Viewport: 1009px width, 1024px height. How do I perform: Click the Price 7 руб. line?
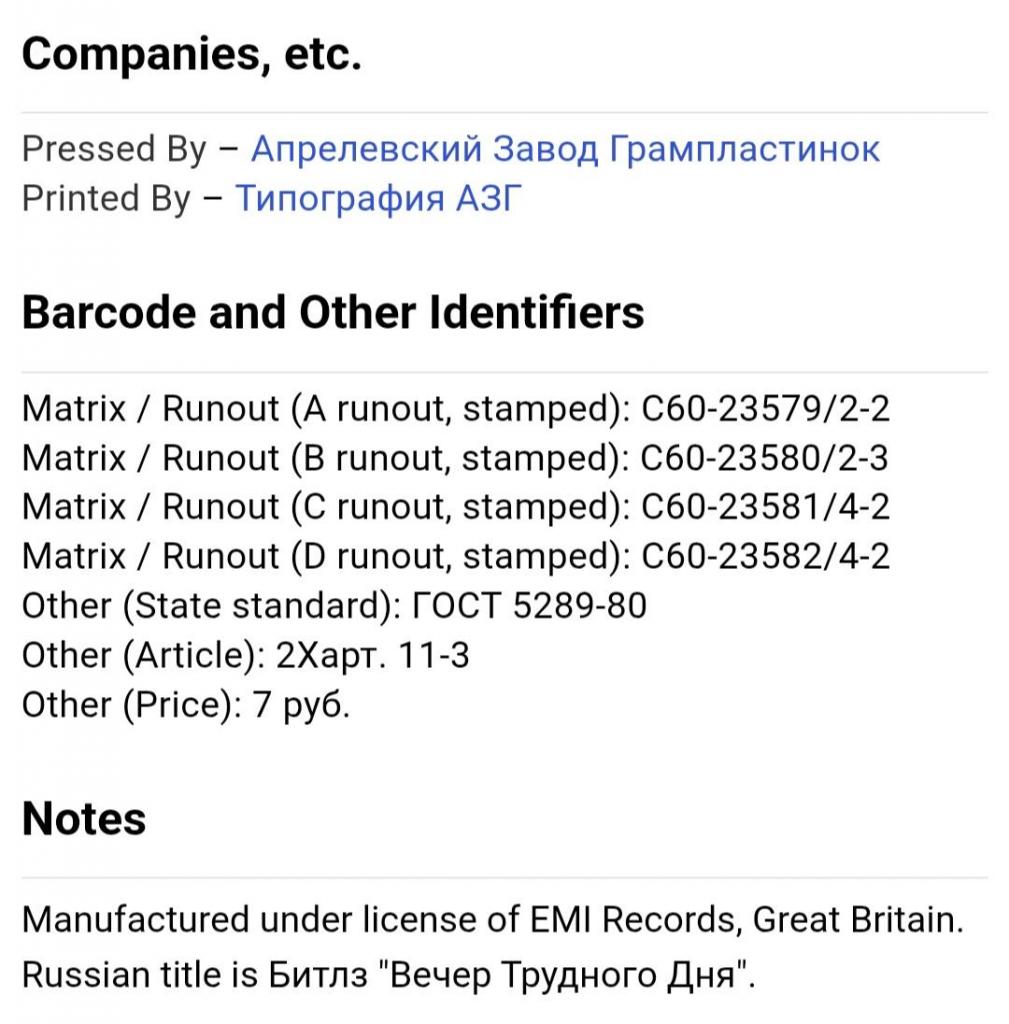(x=186, y=706)
